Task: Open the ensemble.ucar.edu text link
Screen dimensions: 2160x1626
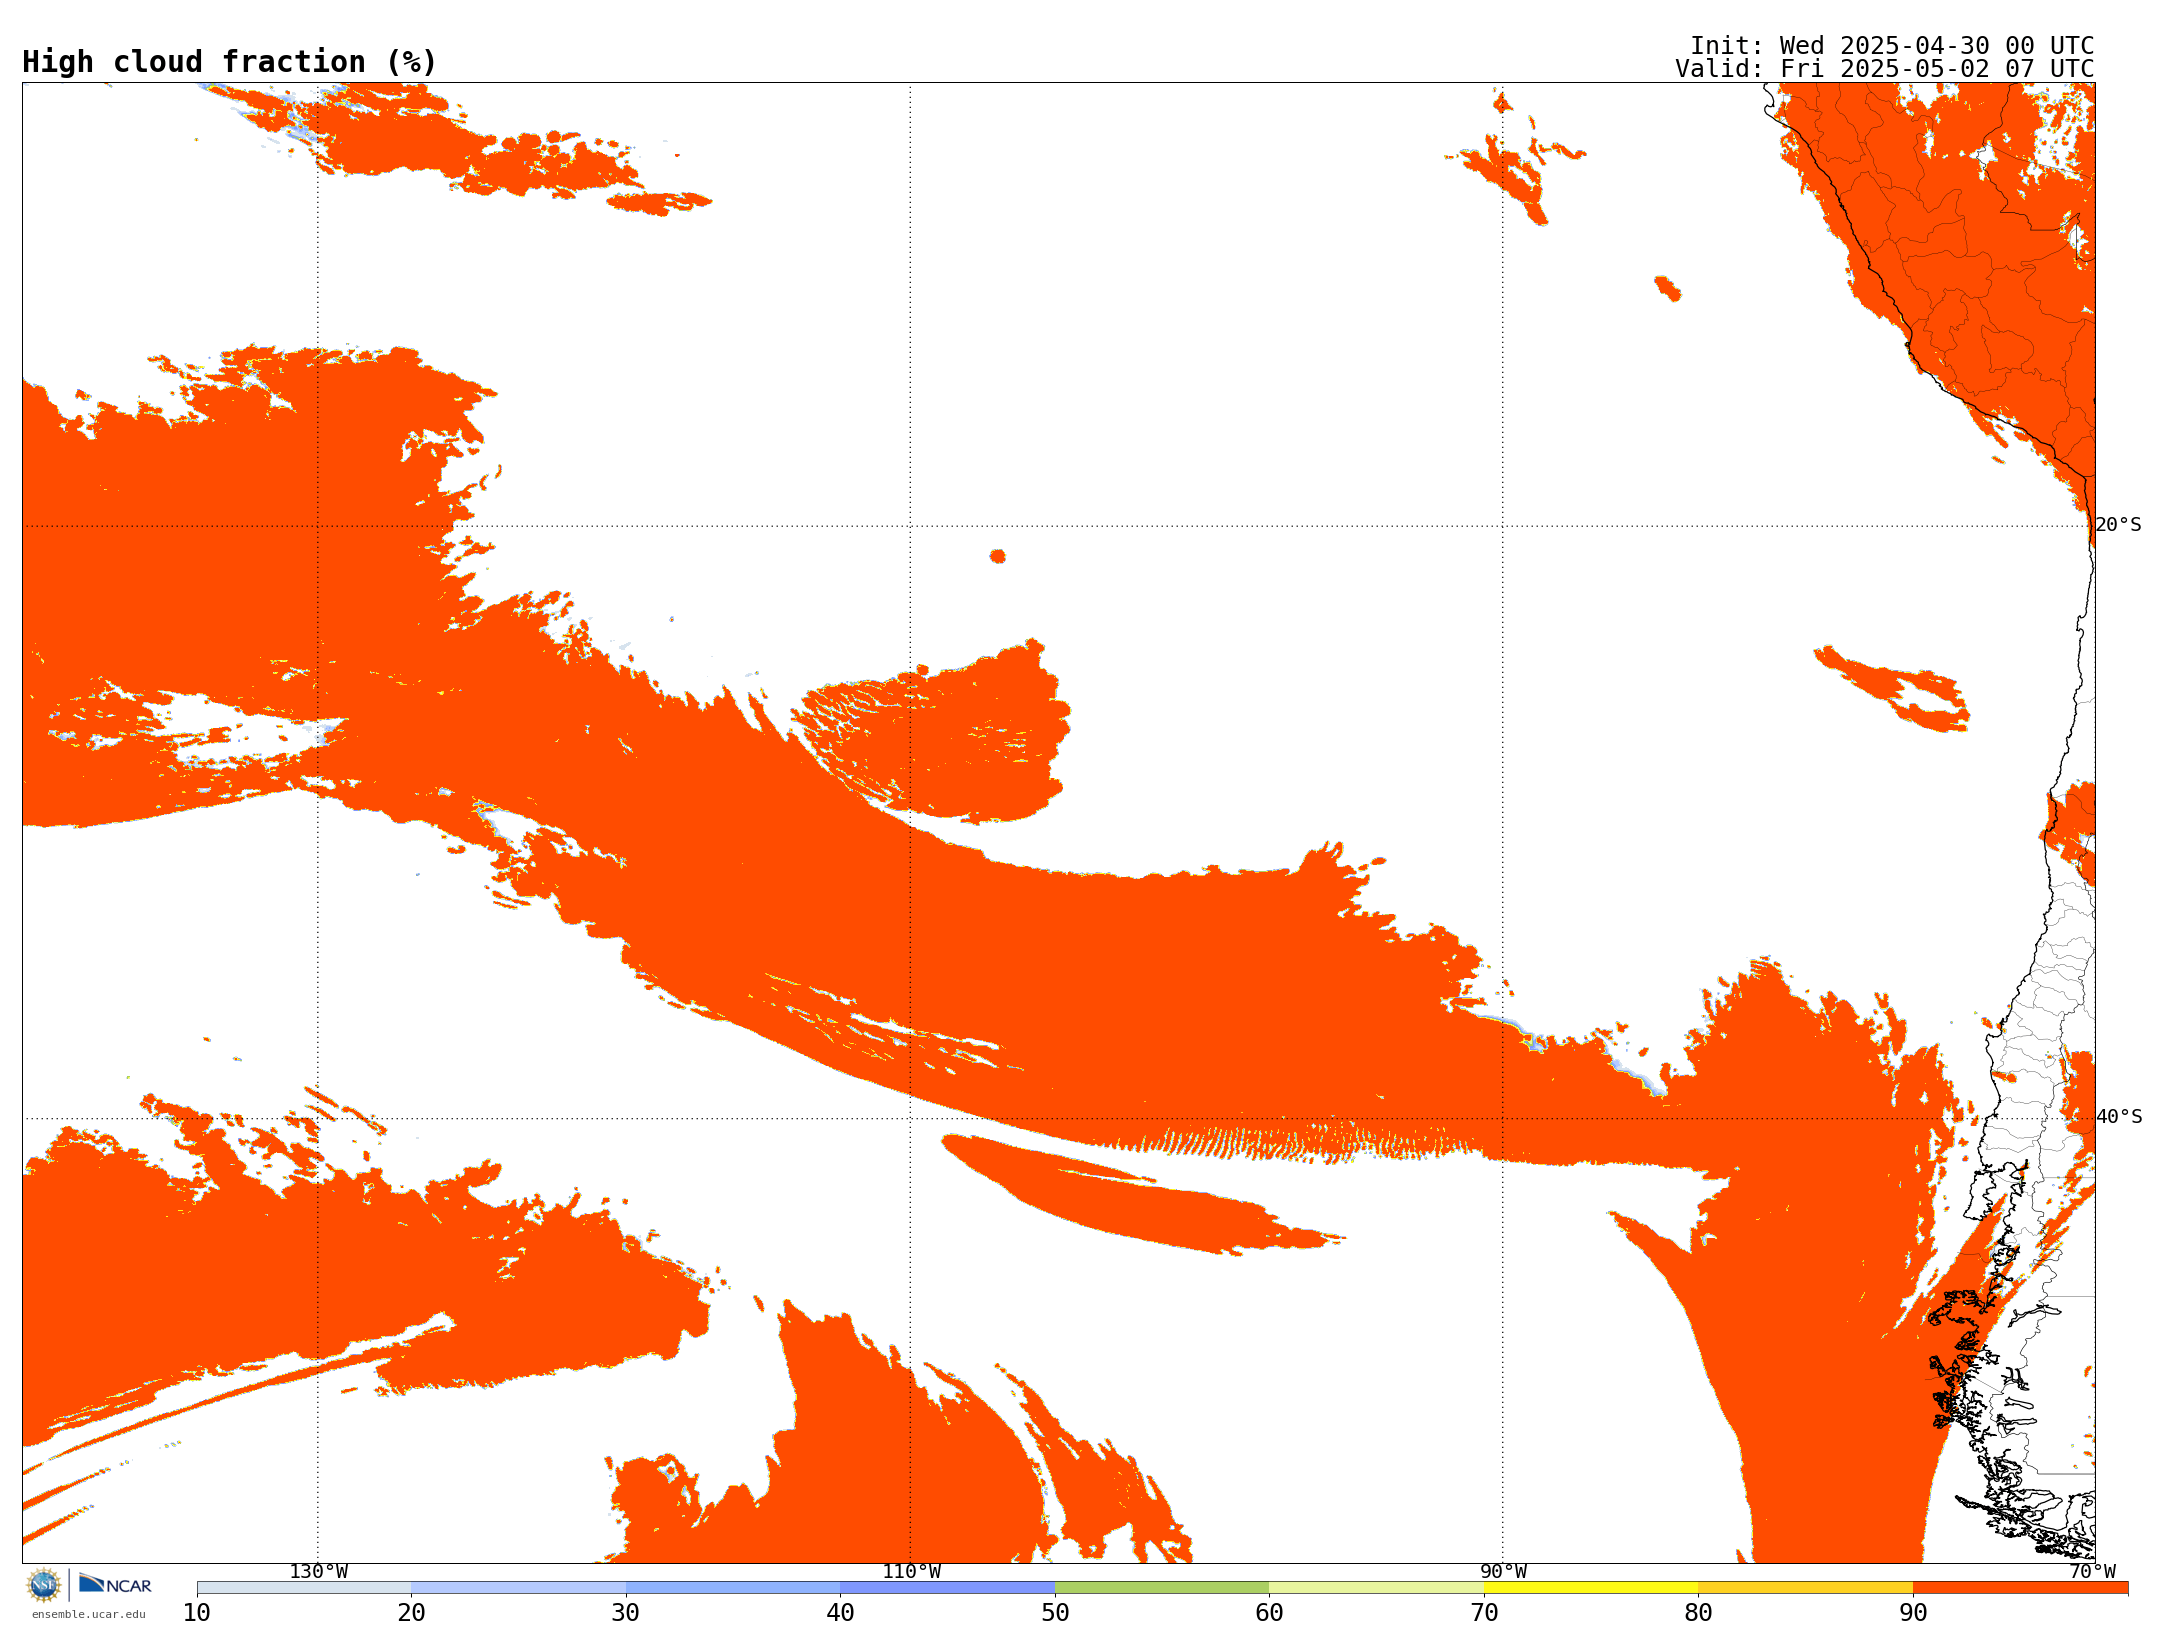Action: (89, 1614)
